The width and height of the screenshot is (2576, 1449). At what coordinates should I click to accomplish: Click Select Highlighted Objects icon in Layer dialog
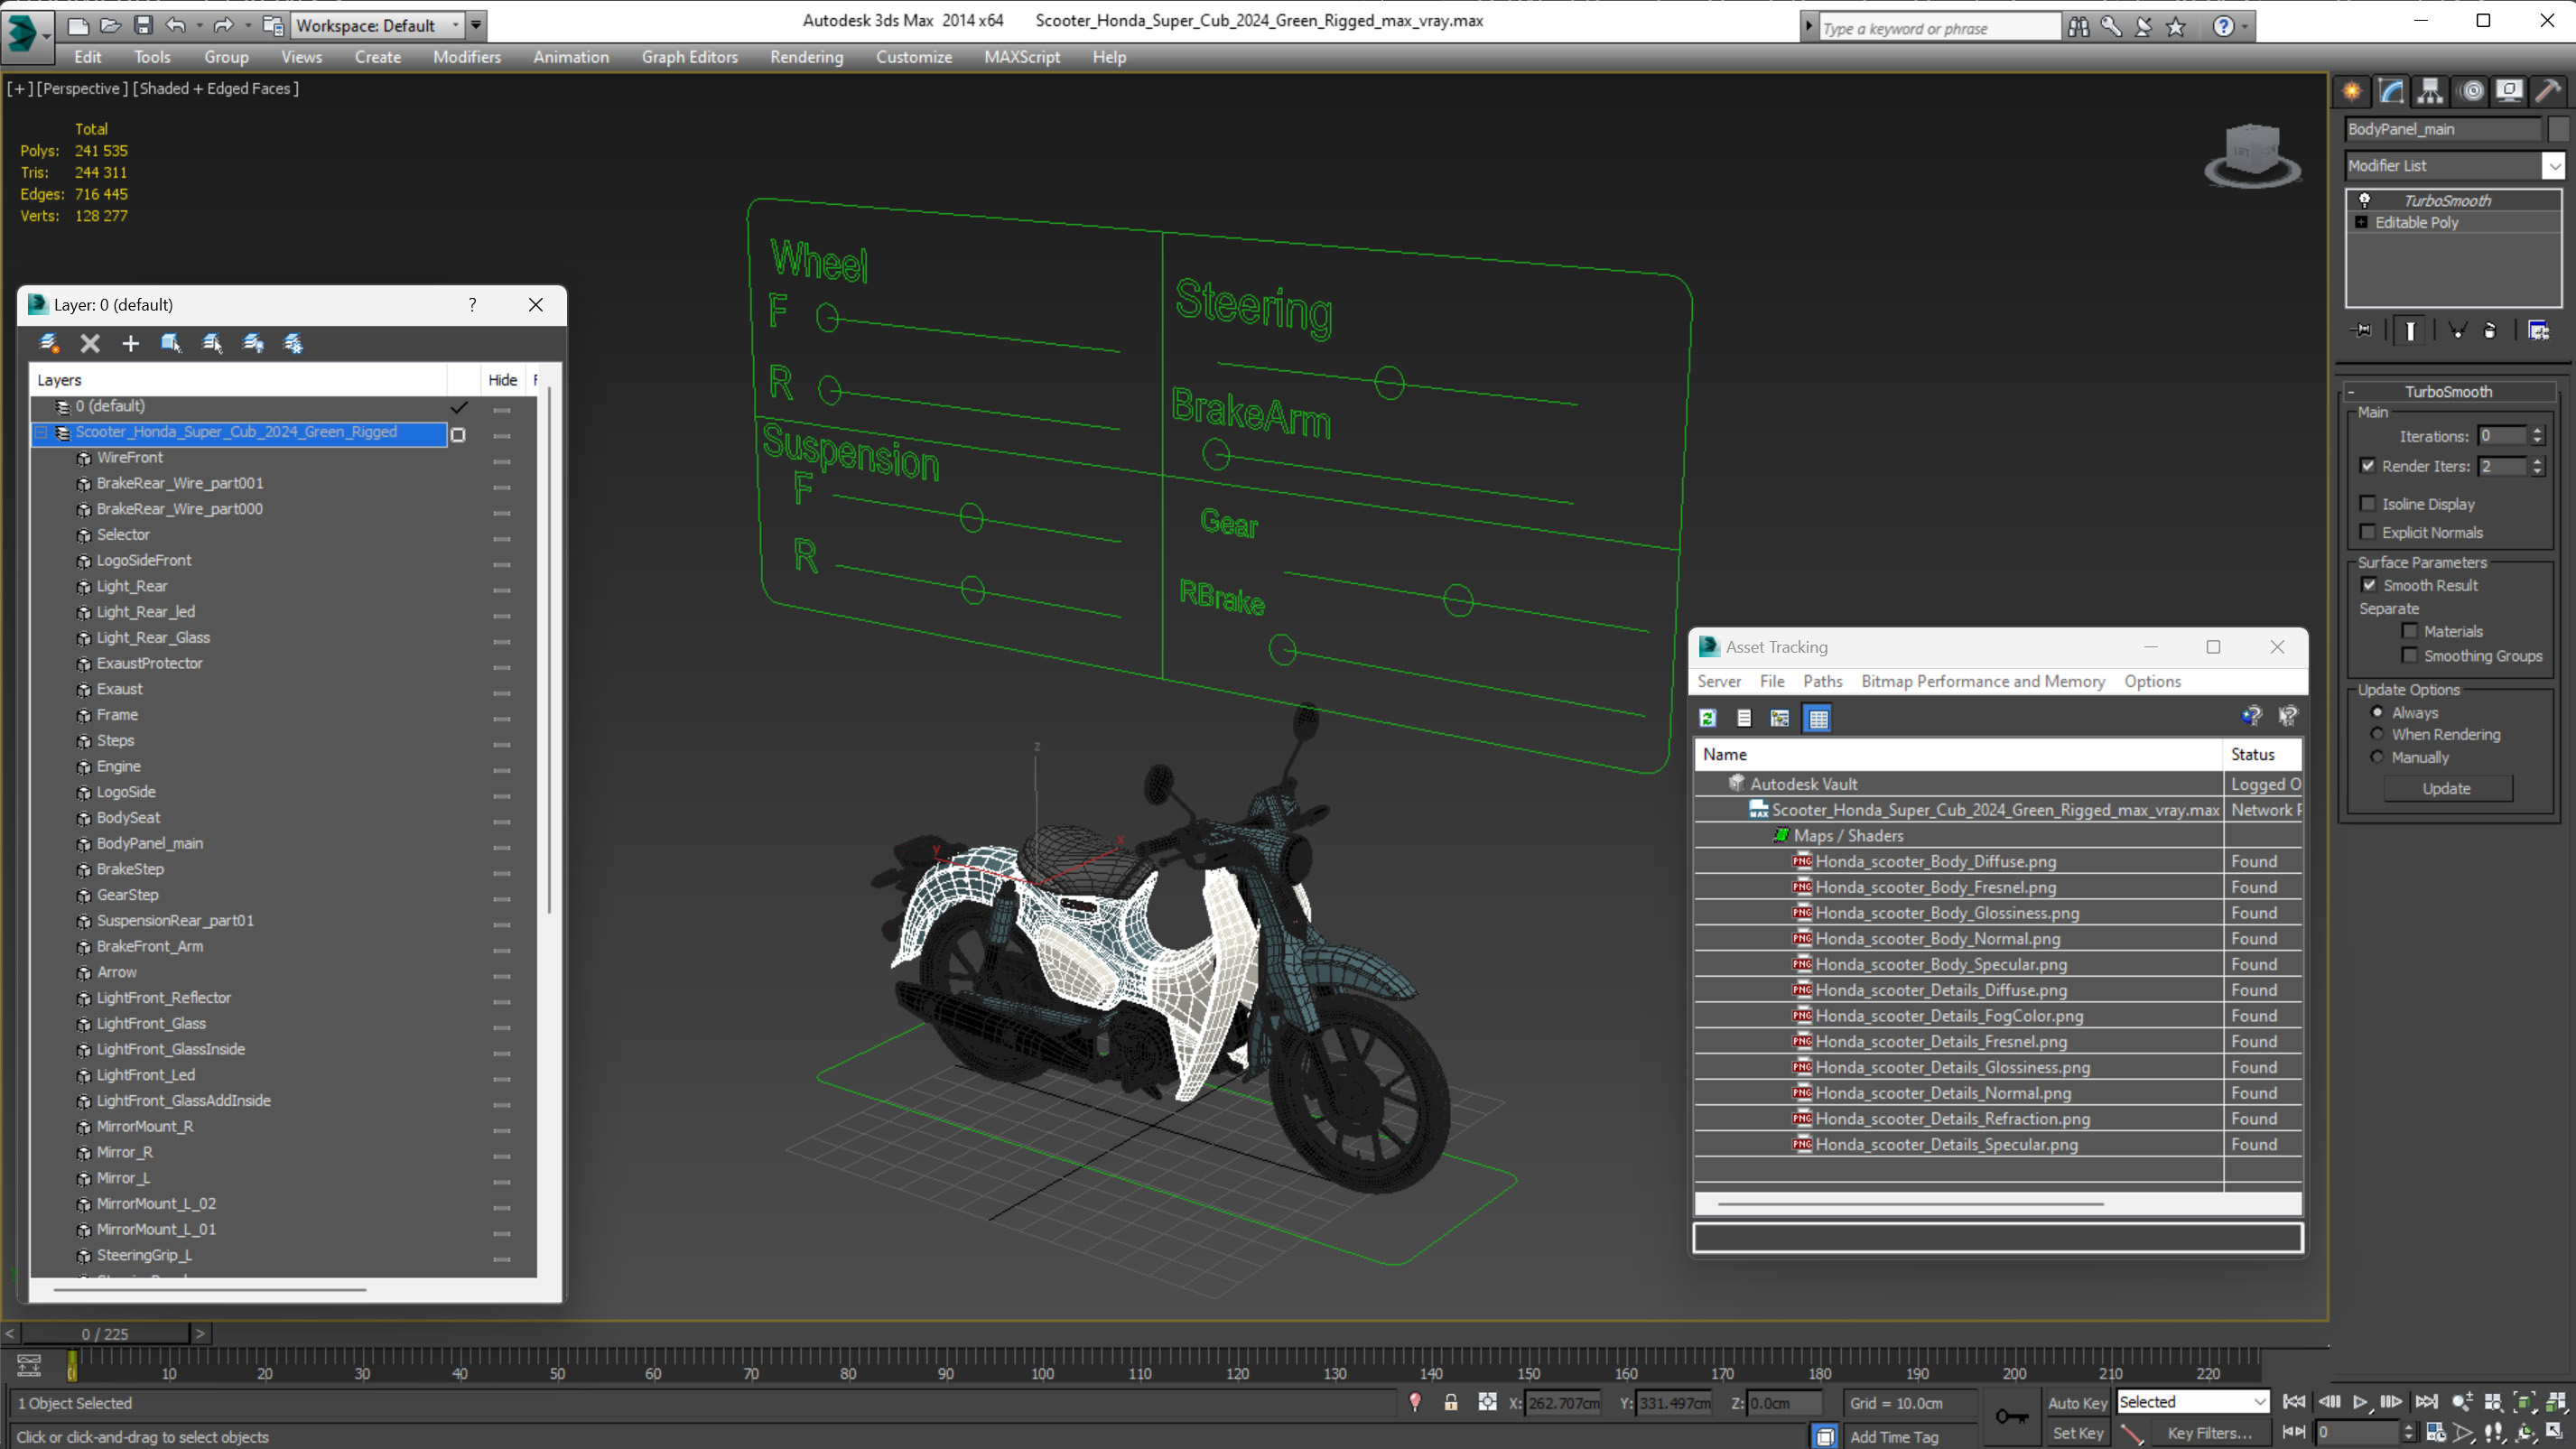[x=171, y=343]
